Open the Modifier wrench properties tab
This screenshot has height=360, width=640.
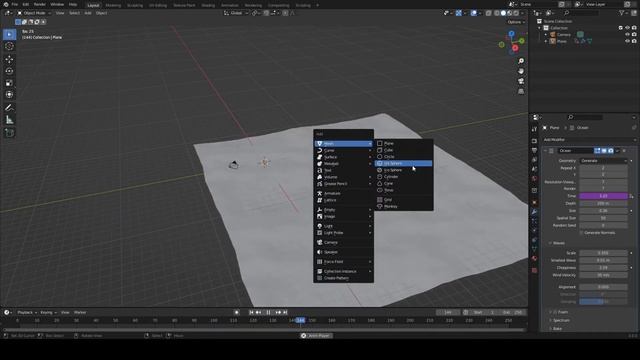[534, 211]
